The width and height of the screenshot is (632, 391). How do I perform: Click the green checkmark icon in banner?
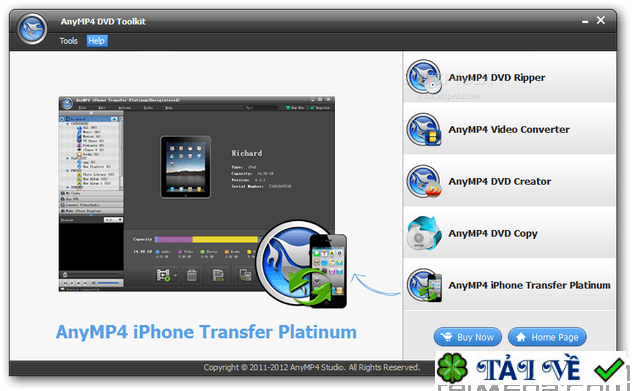click(x=609, y=369)
